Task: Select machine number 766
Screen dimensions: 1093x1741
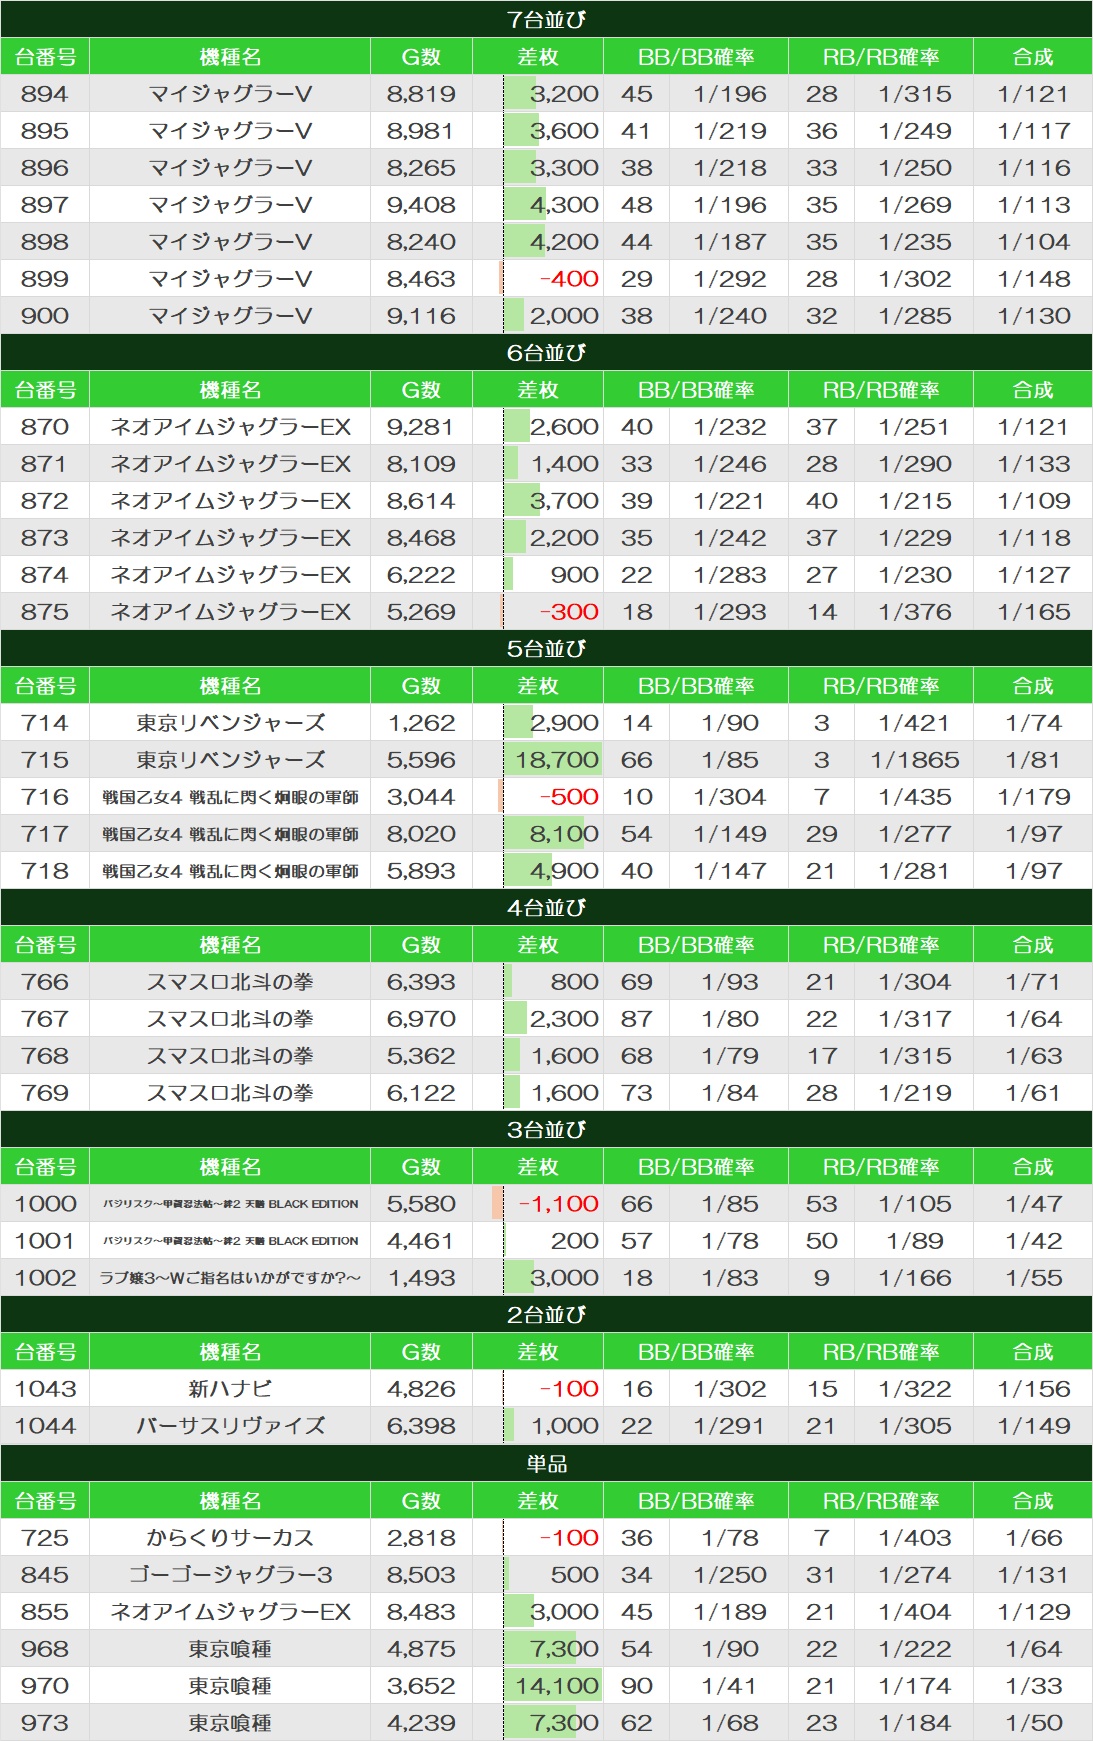Action: point(45,982)
